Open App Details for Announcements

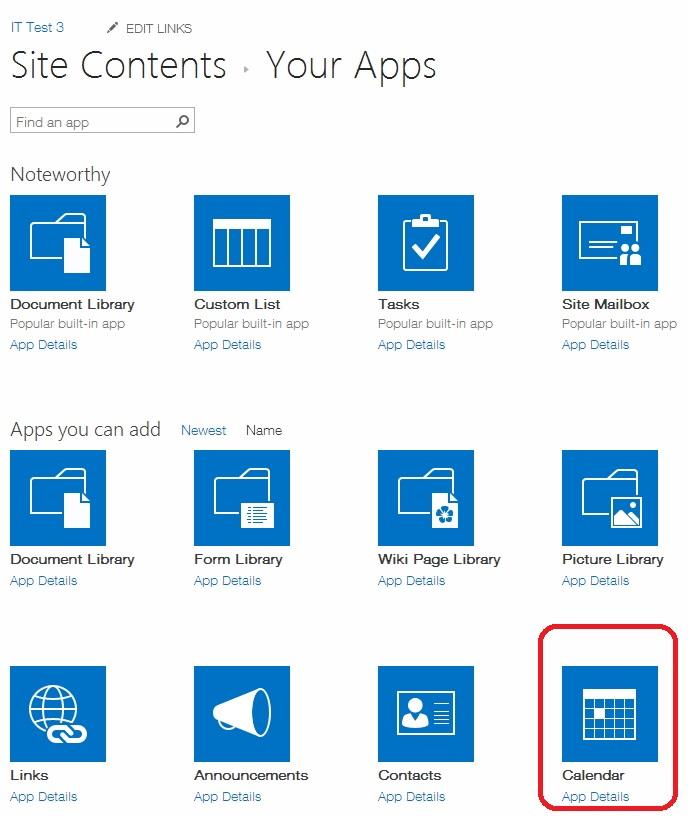point(227,797)
